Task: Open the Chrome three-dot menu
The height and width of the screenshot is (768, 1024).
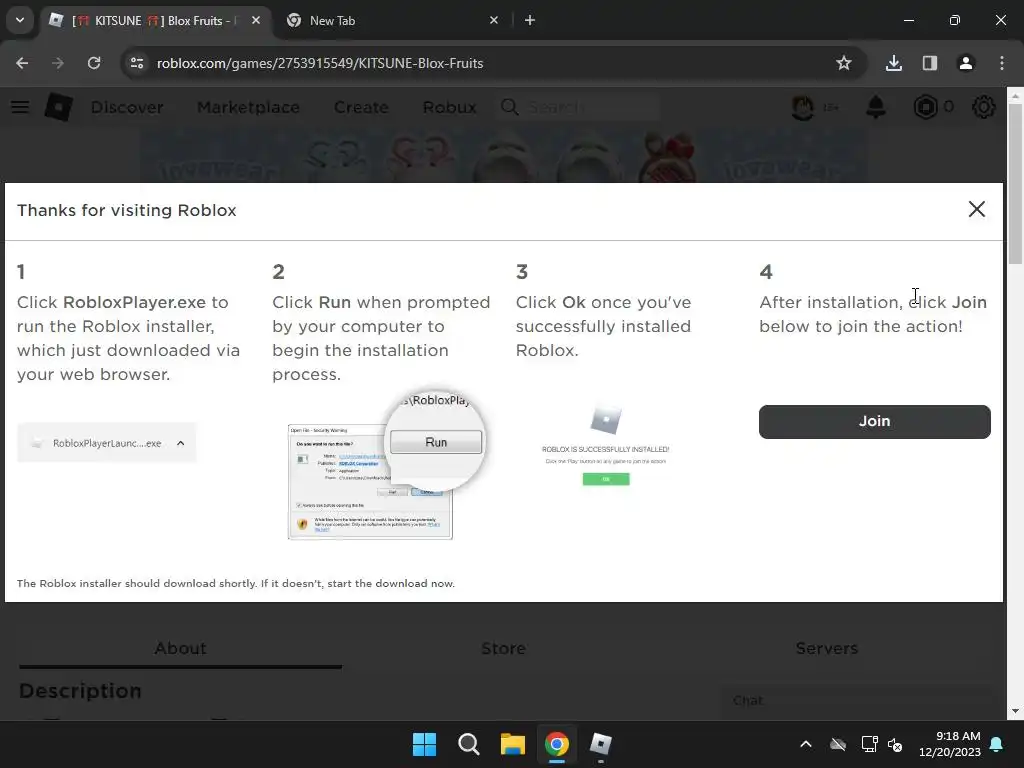Action: (1002, 63)
